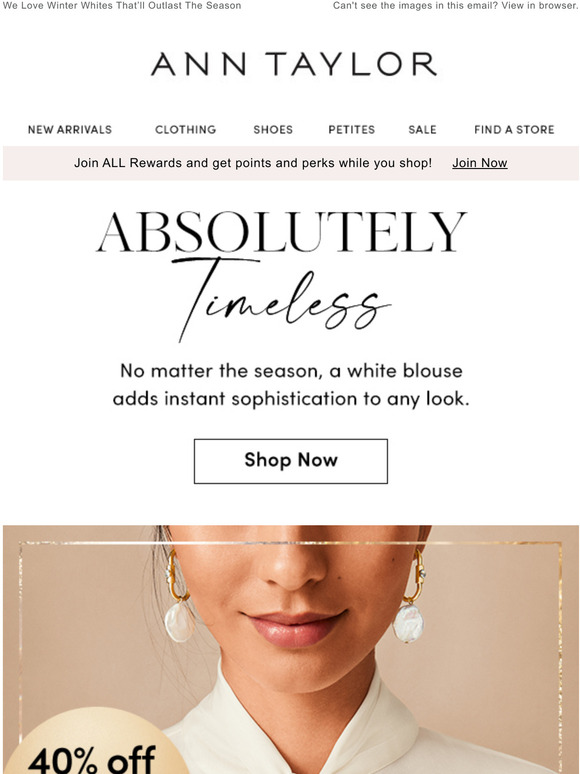The width and height of the screenshot is (580, 774).
Task: Click the Winter Whites preheader text
Action: coord(122,6)
